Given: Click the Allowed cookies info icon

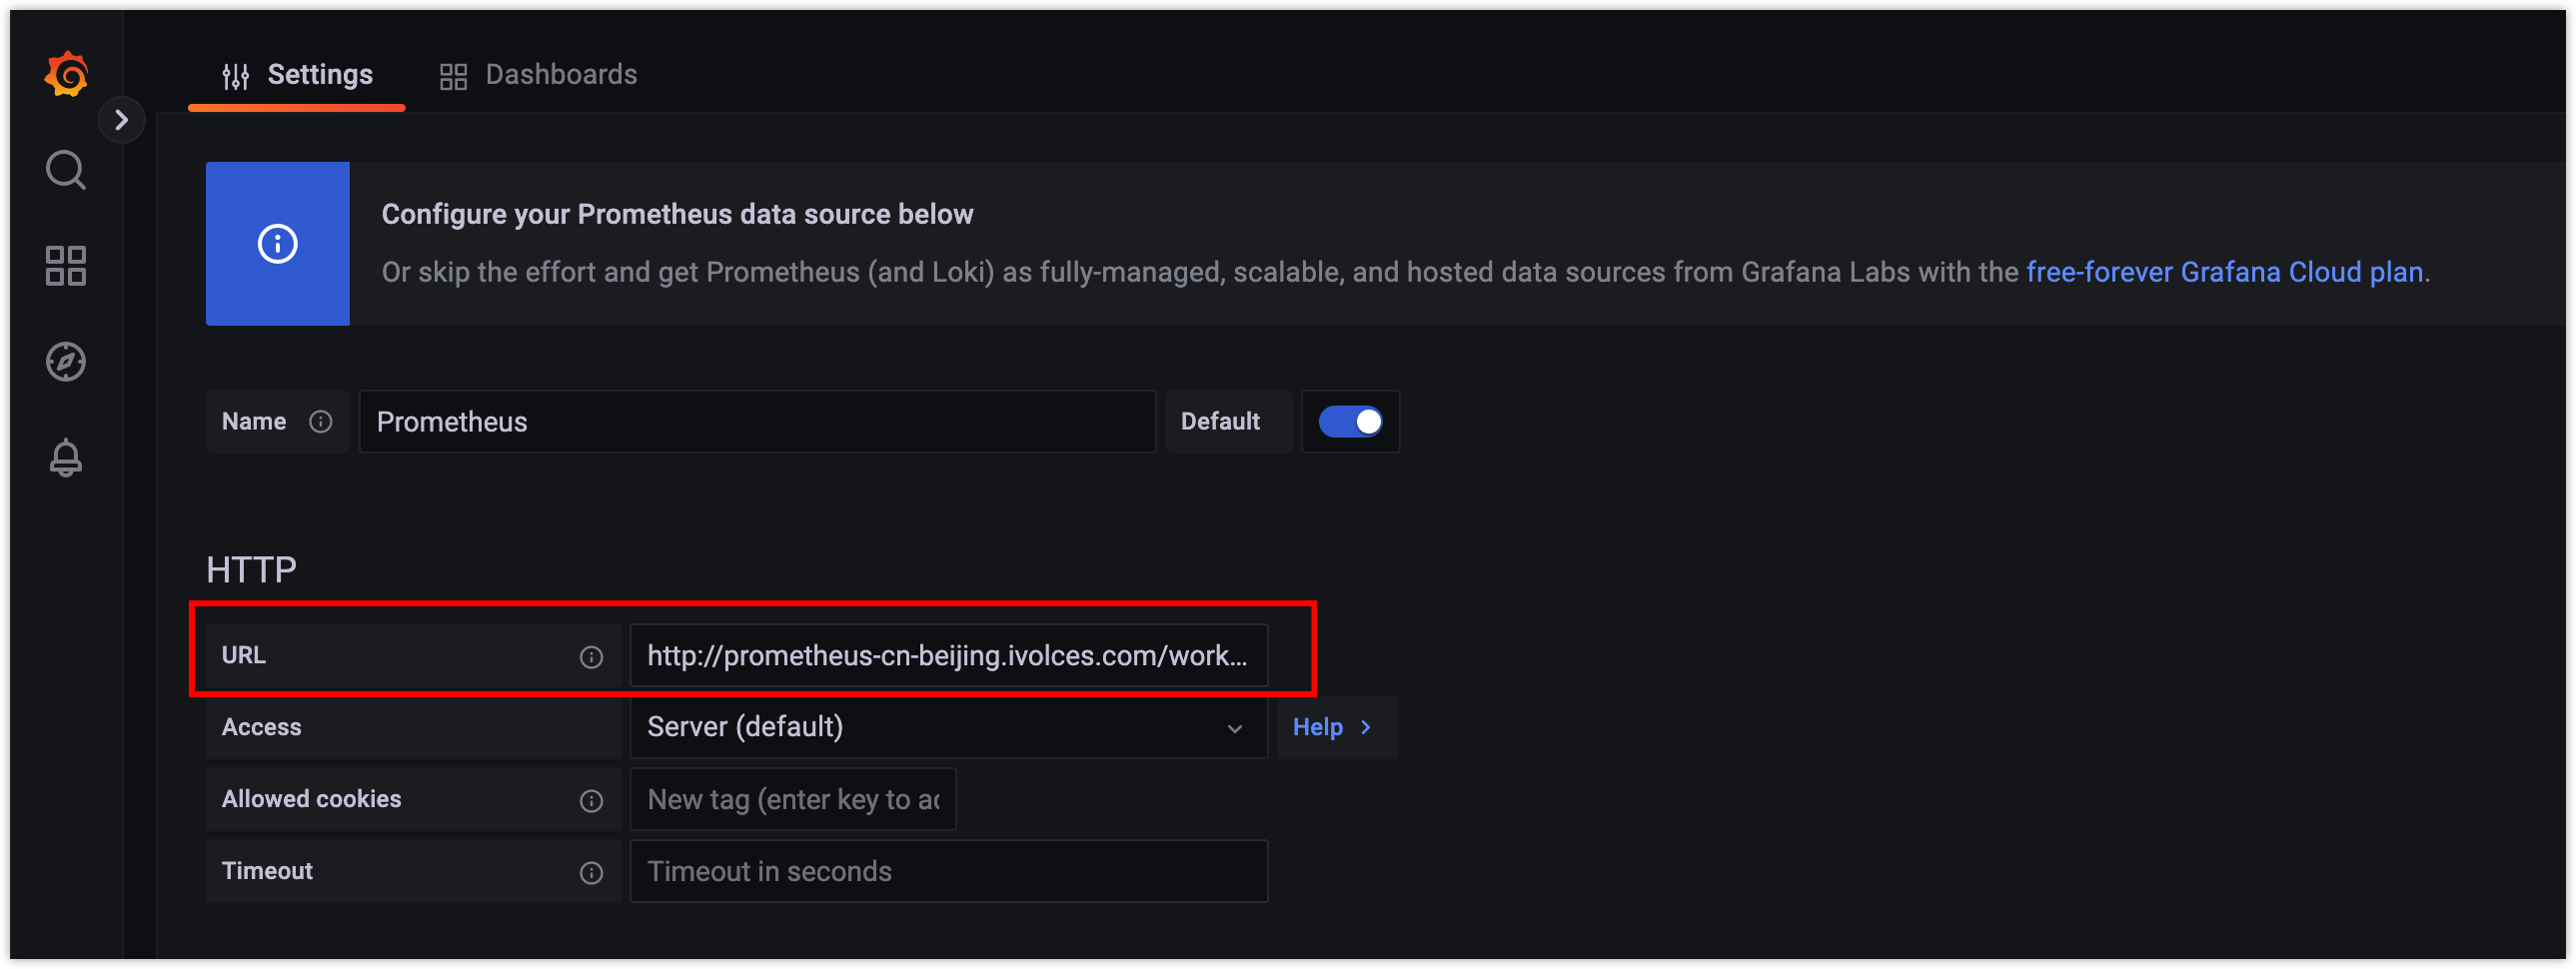Looking at the screenshot, I should pos(591,801).
